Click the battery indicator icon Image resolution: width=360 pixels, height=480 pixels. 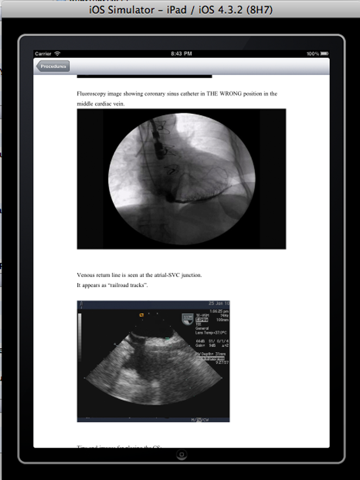pyautogui.click(x=324, y=53)
